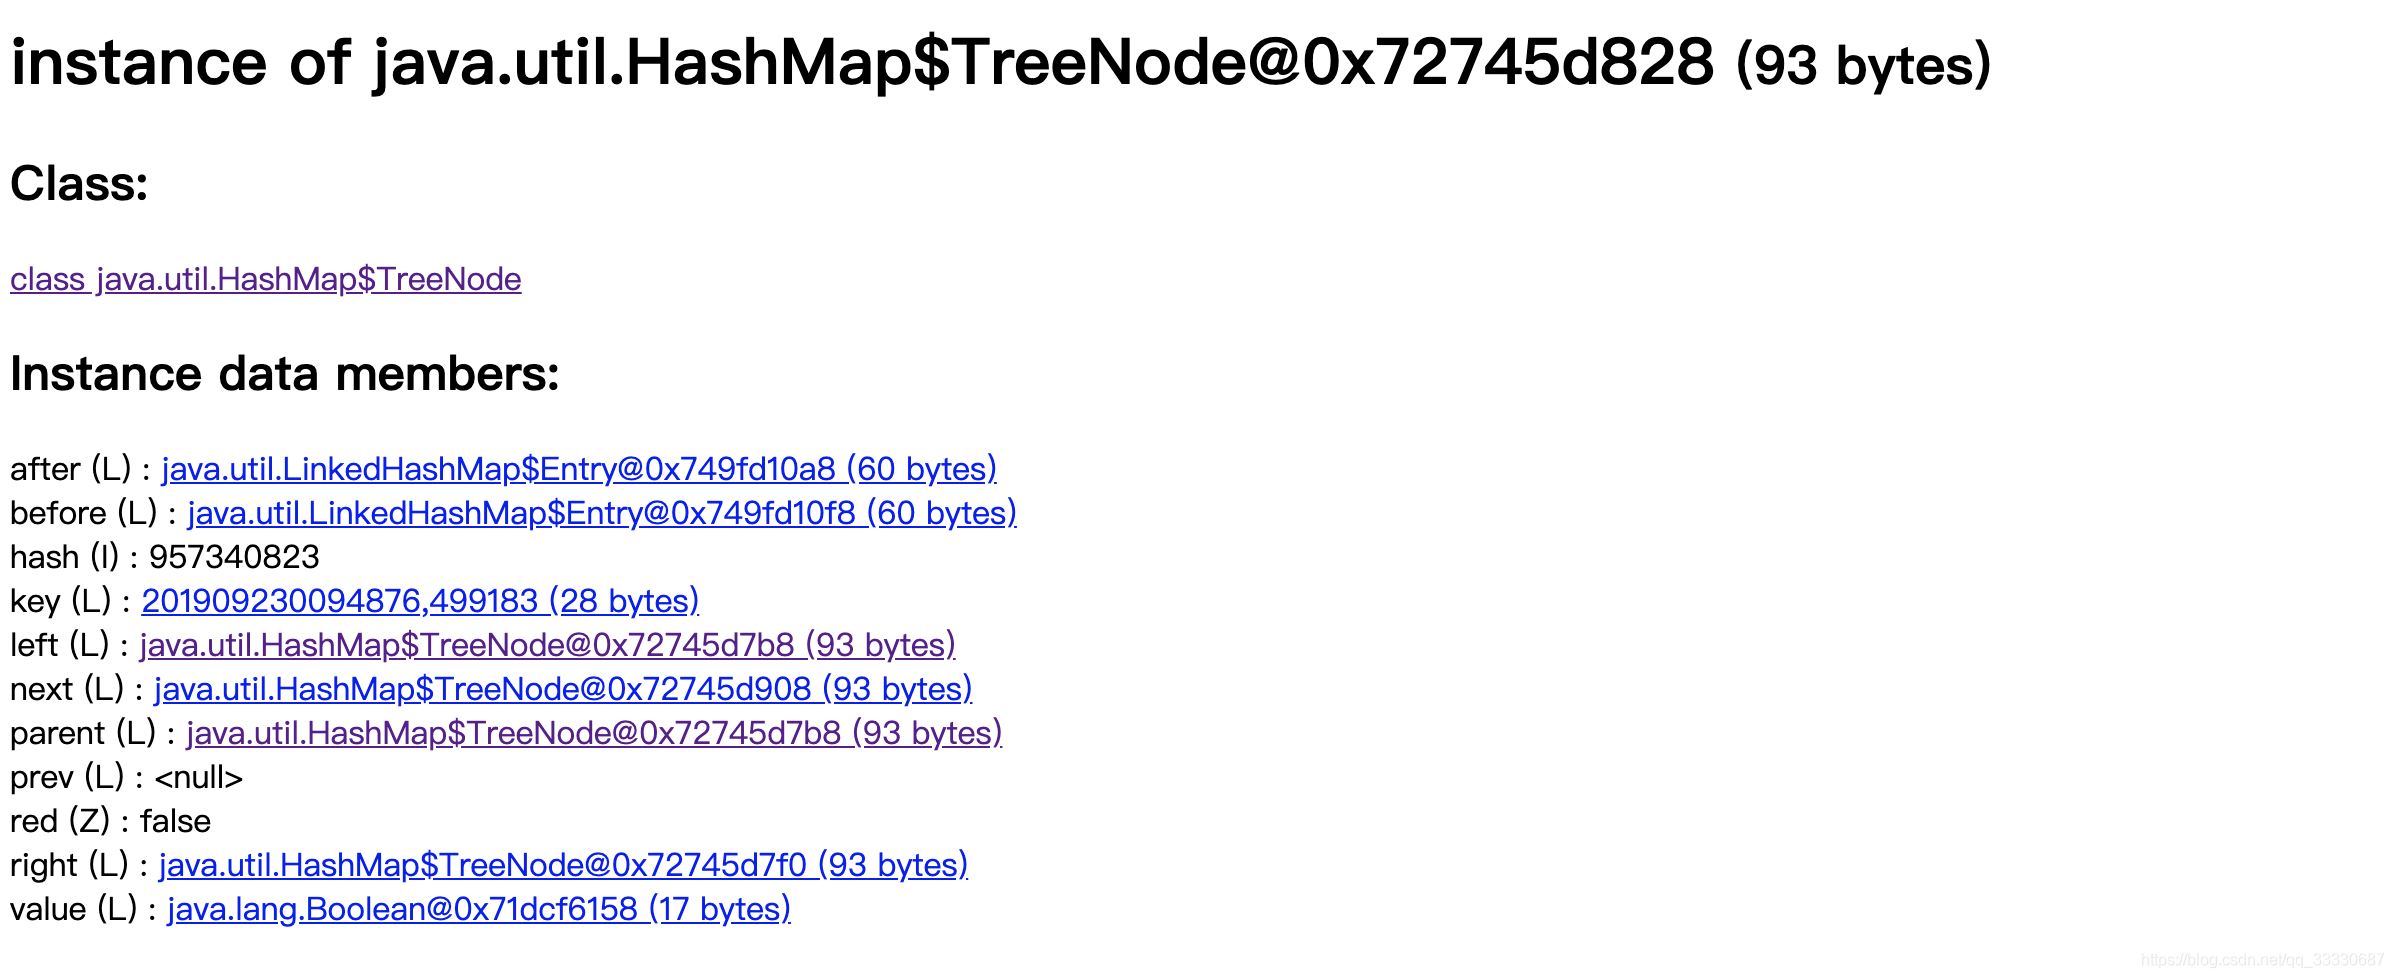This screenshot has width=2394, height=978.
Task: Follow the 'next' TreeNode@0x72745d908 link
Action: click(x=562, y=689)
